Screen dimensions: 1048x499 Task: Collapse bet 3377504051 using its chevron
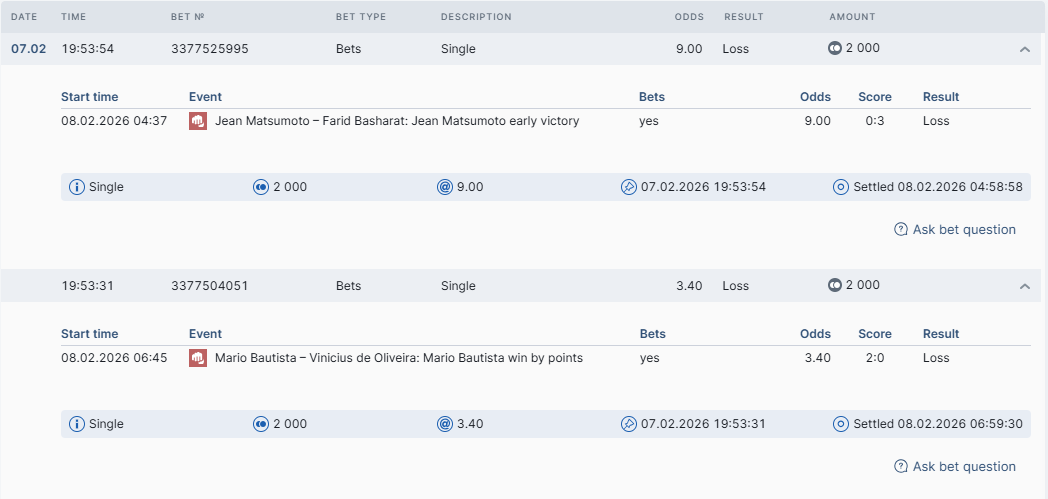coord(1025,286)
